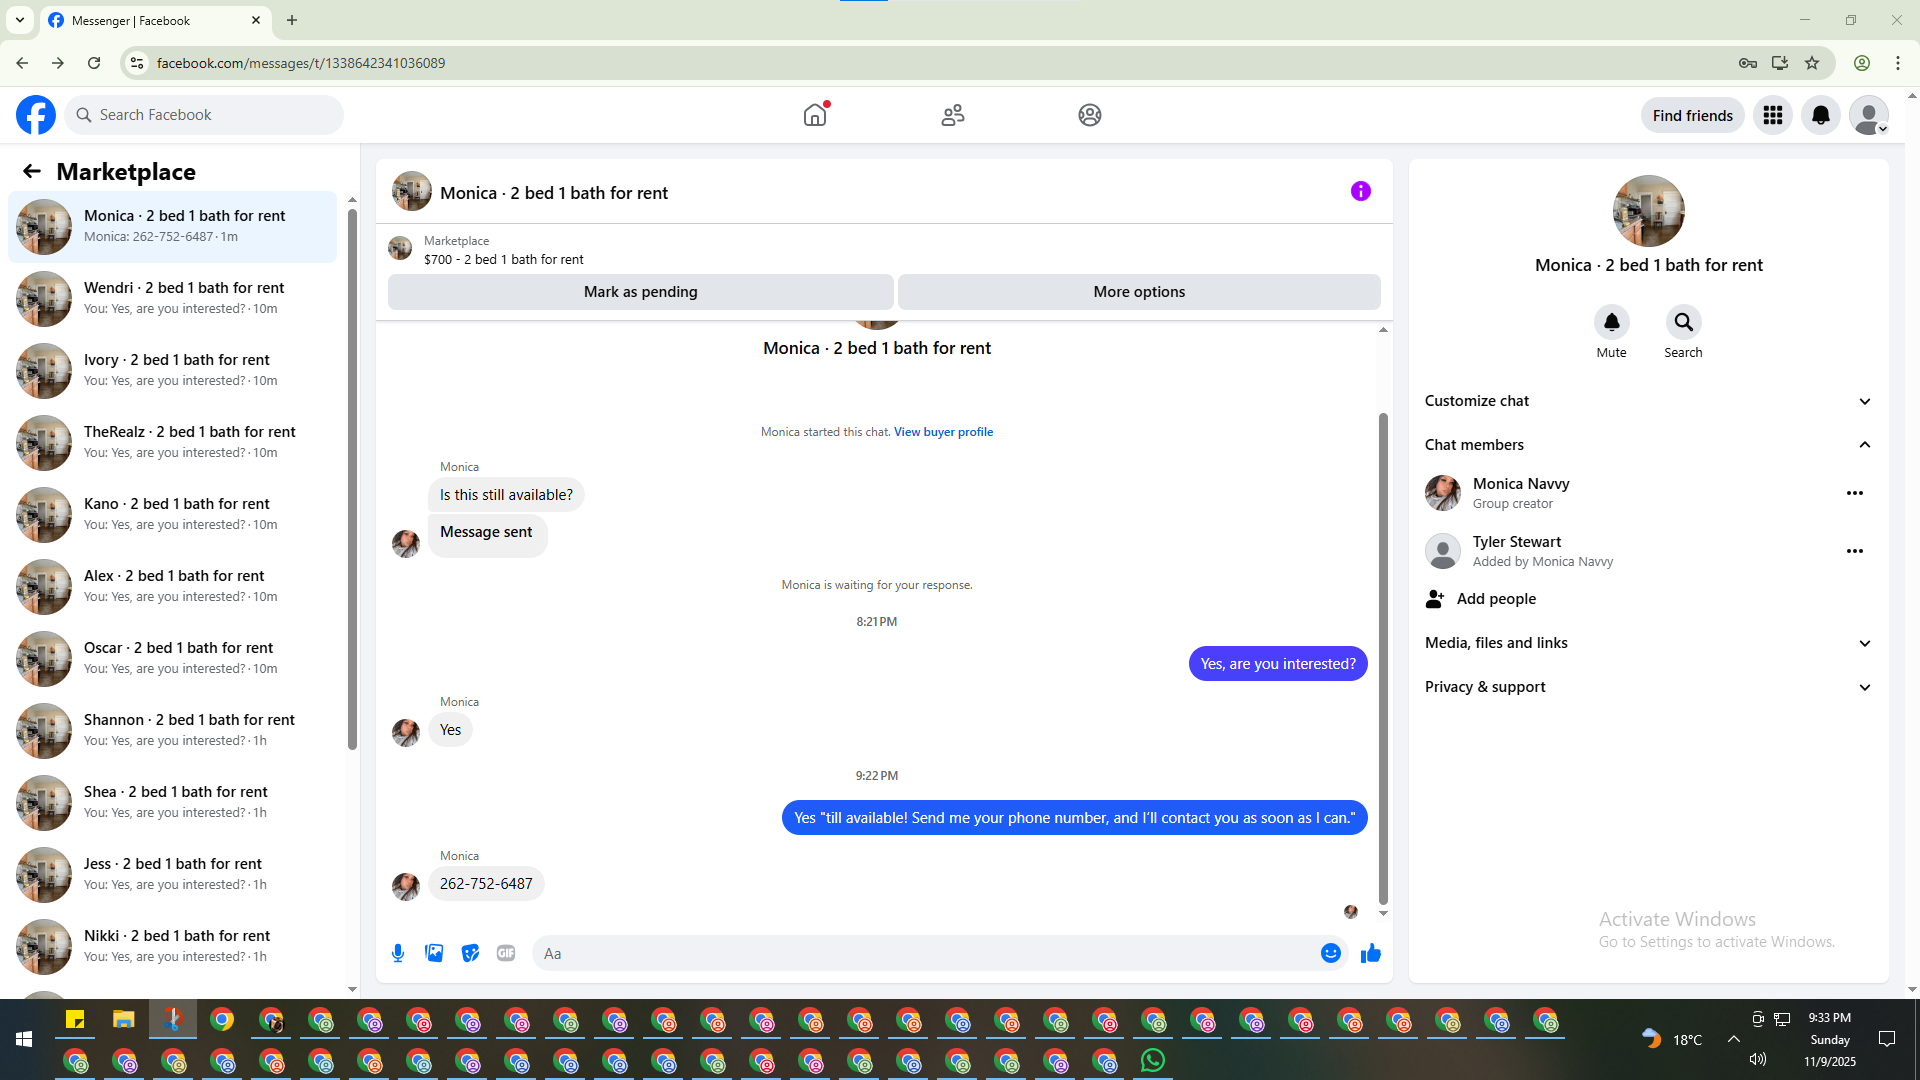Open the volume control in system tray

(1758, 1059)
